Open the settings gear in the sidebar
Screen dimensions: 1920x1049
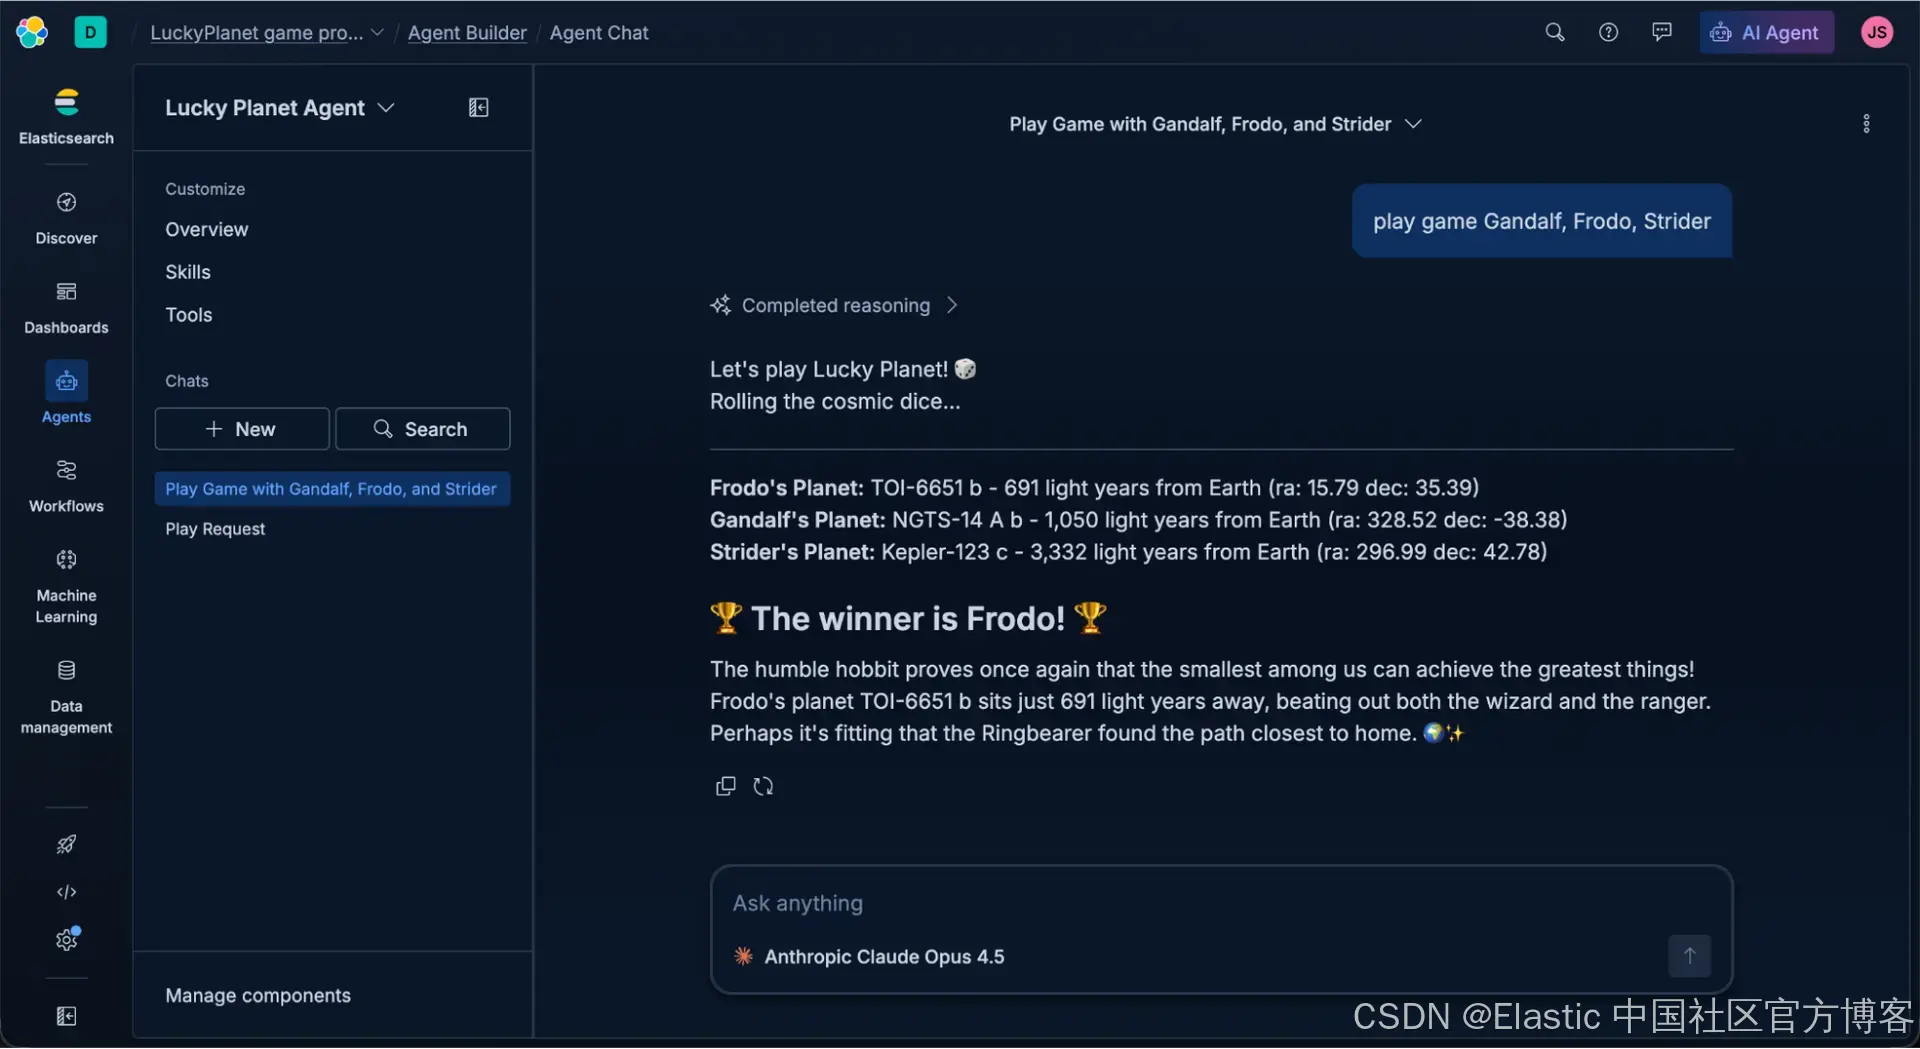(66, 940)
